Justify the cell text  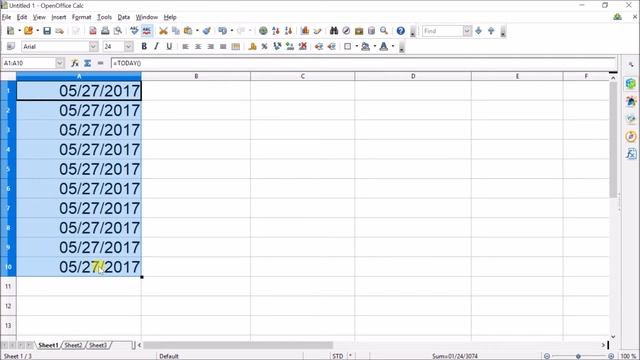pos(223,47)
